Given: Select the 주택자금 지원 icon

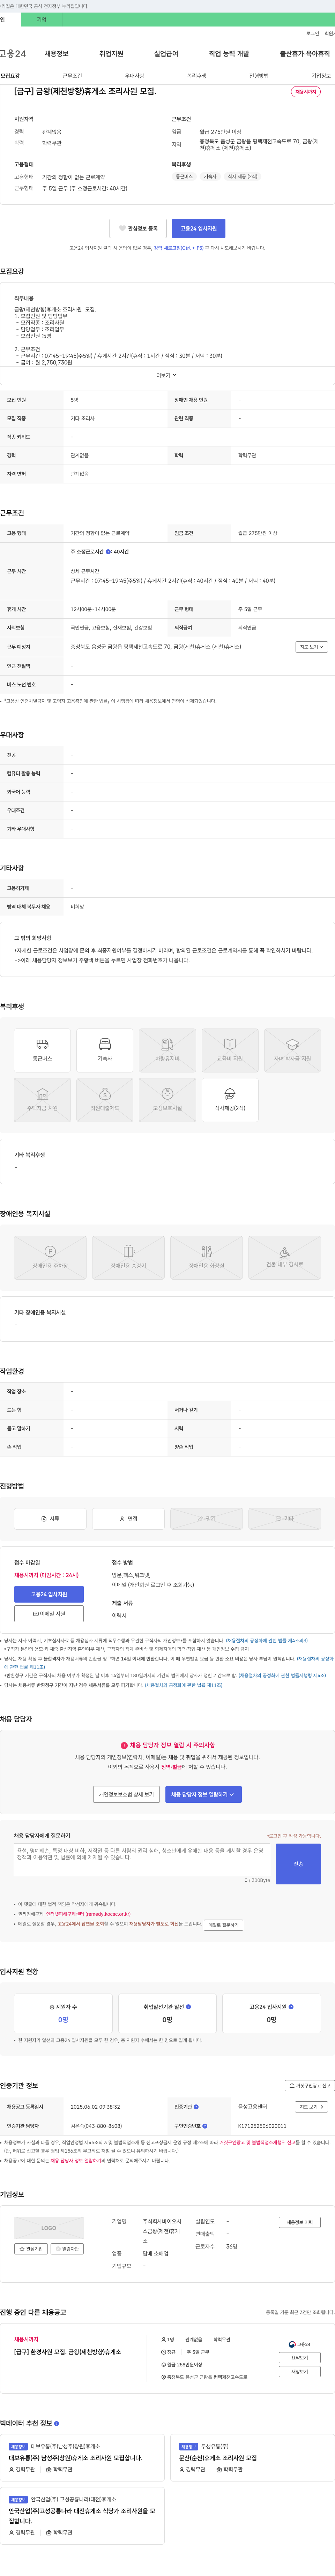Looking at the screenshot, I should pyautogui.click(x=42, y=1100).
